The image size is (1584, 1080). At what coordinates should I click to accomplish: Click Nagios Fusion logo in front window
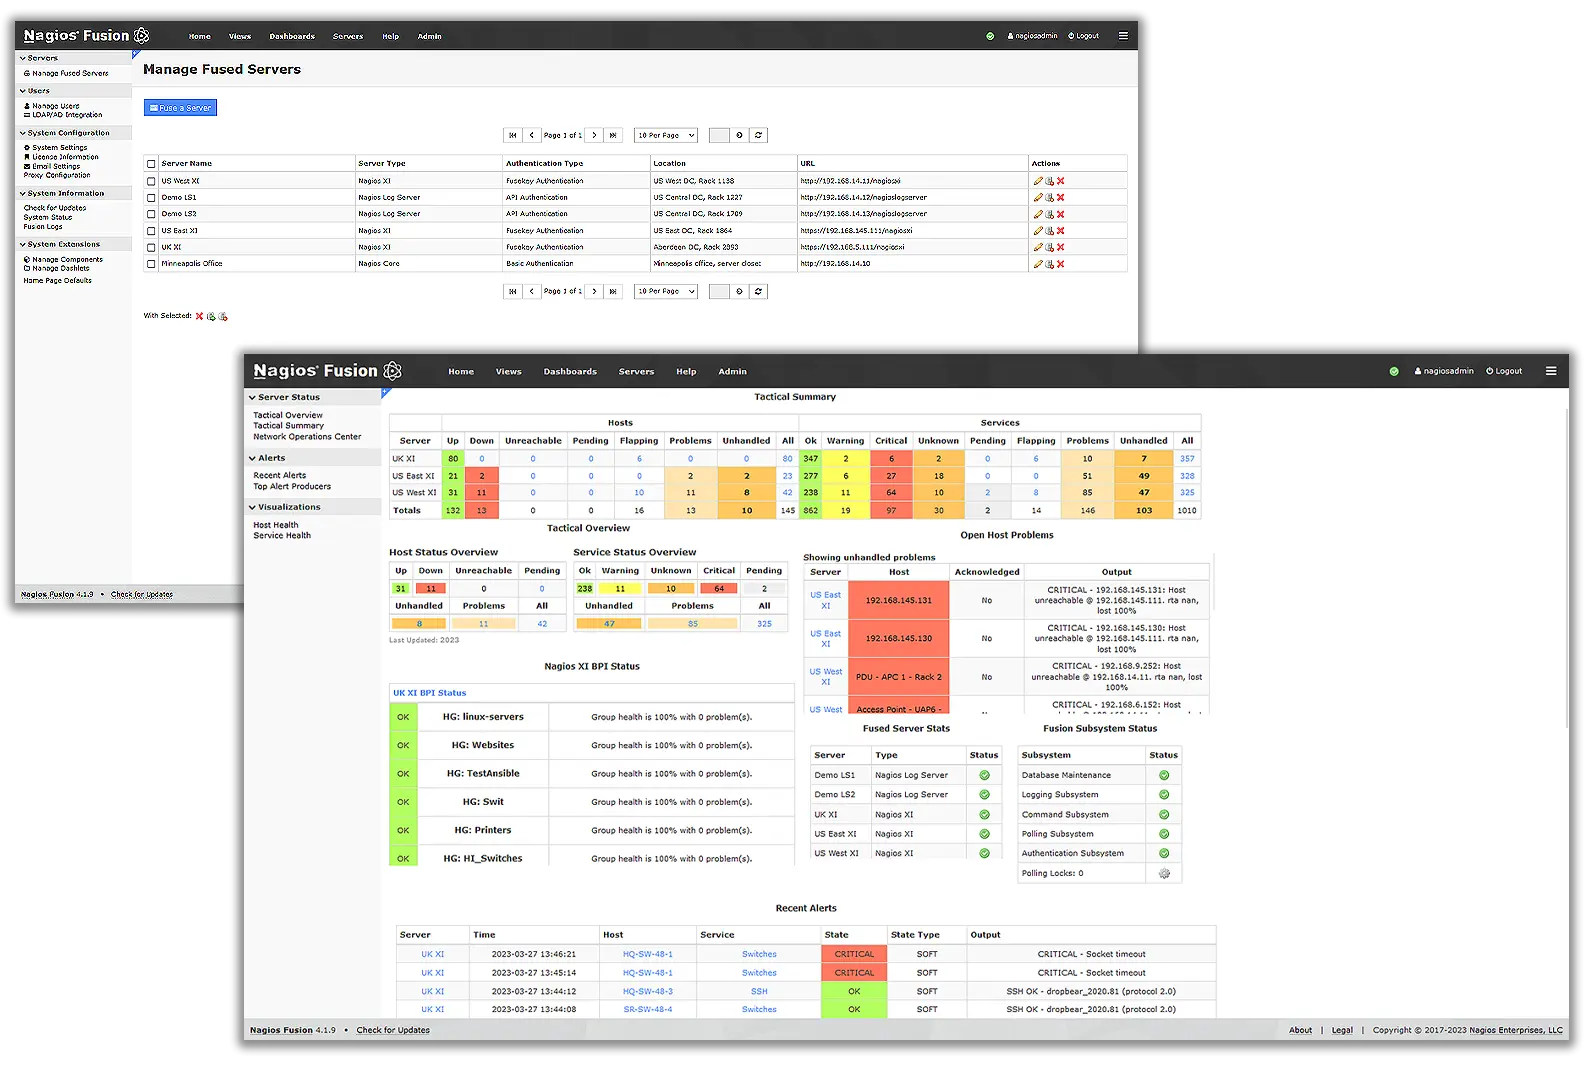(x=327, y=371)
